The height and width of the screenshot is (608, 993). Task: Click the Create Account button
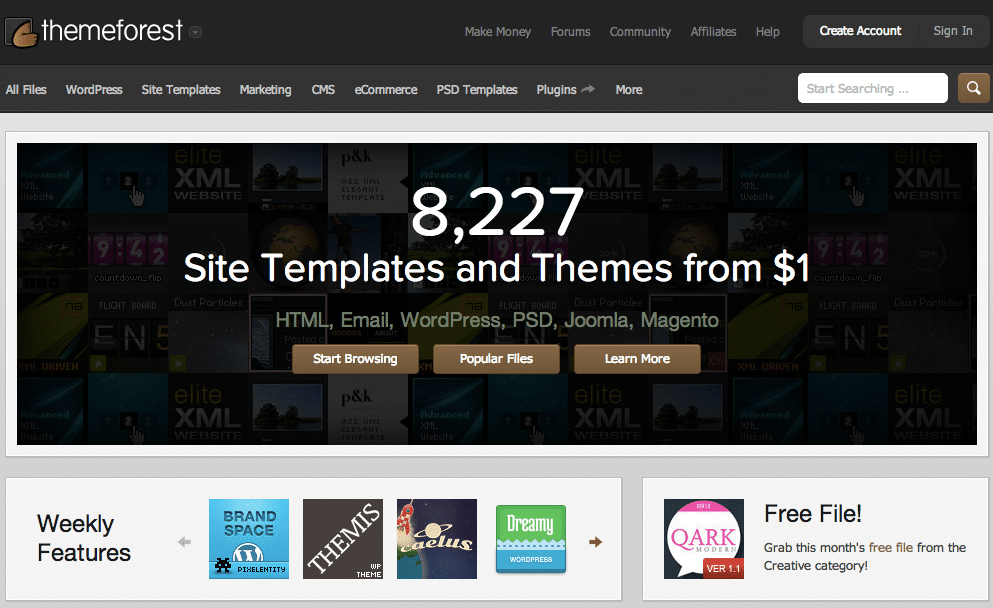860,31
